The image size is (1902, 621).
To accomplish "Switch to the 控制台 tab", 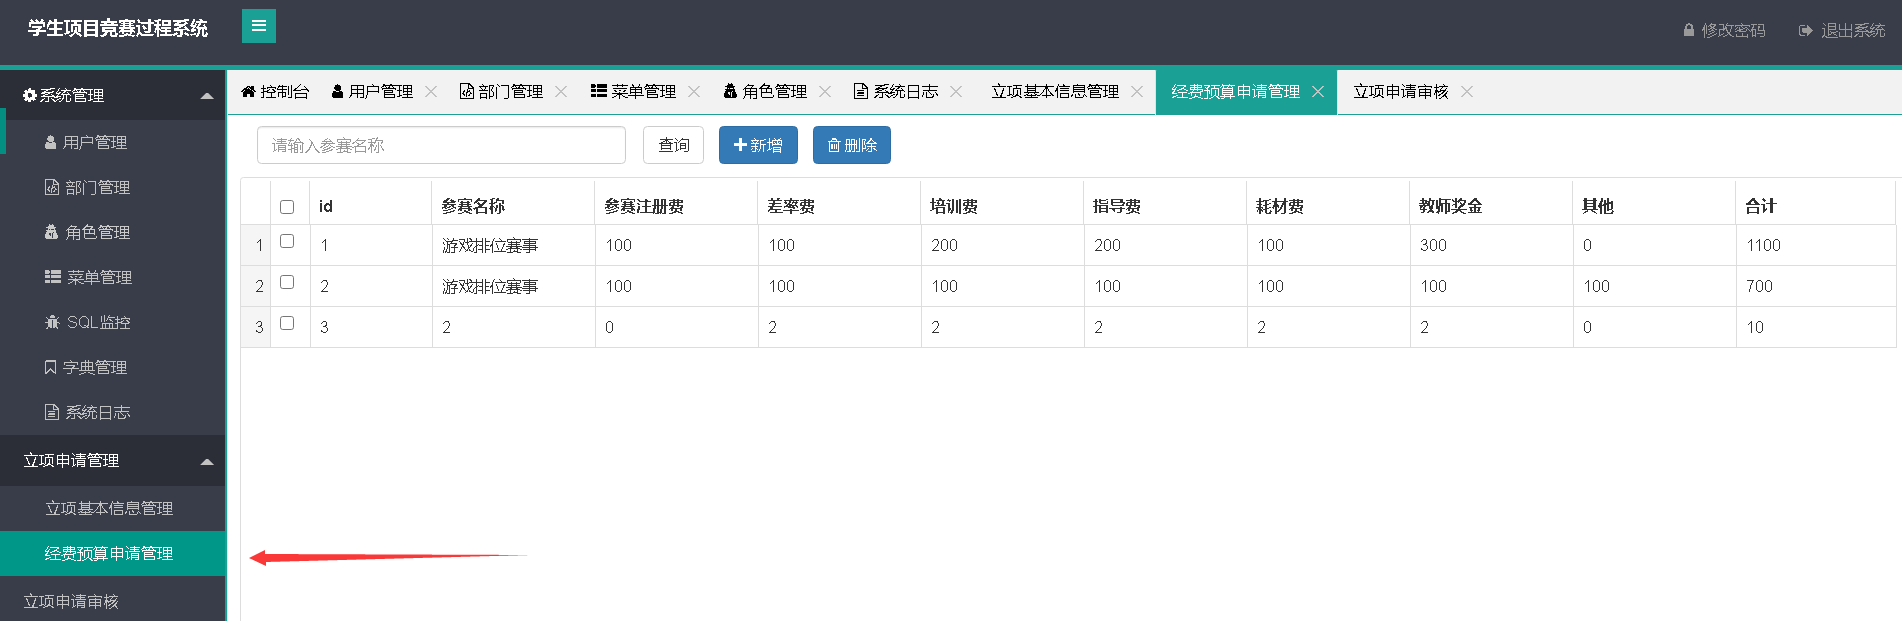I will [x=276, y=91].
